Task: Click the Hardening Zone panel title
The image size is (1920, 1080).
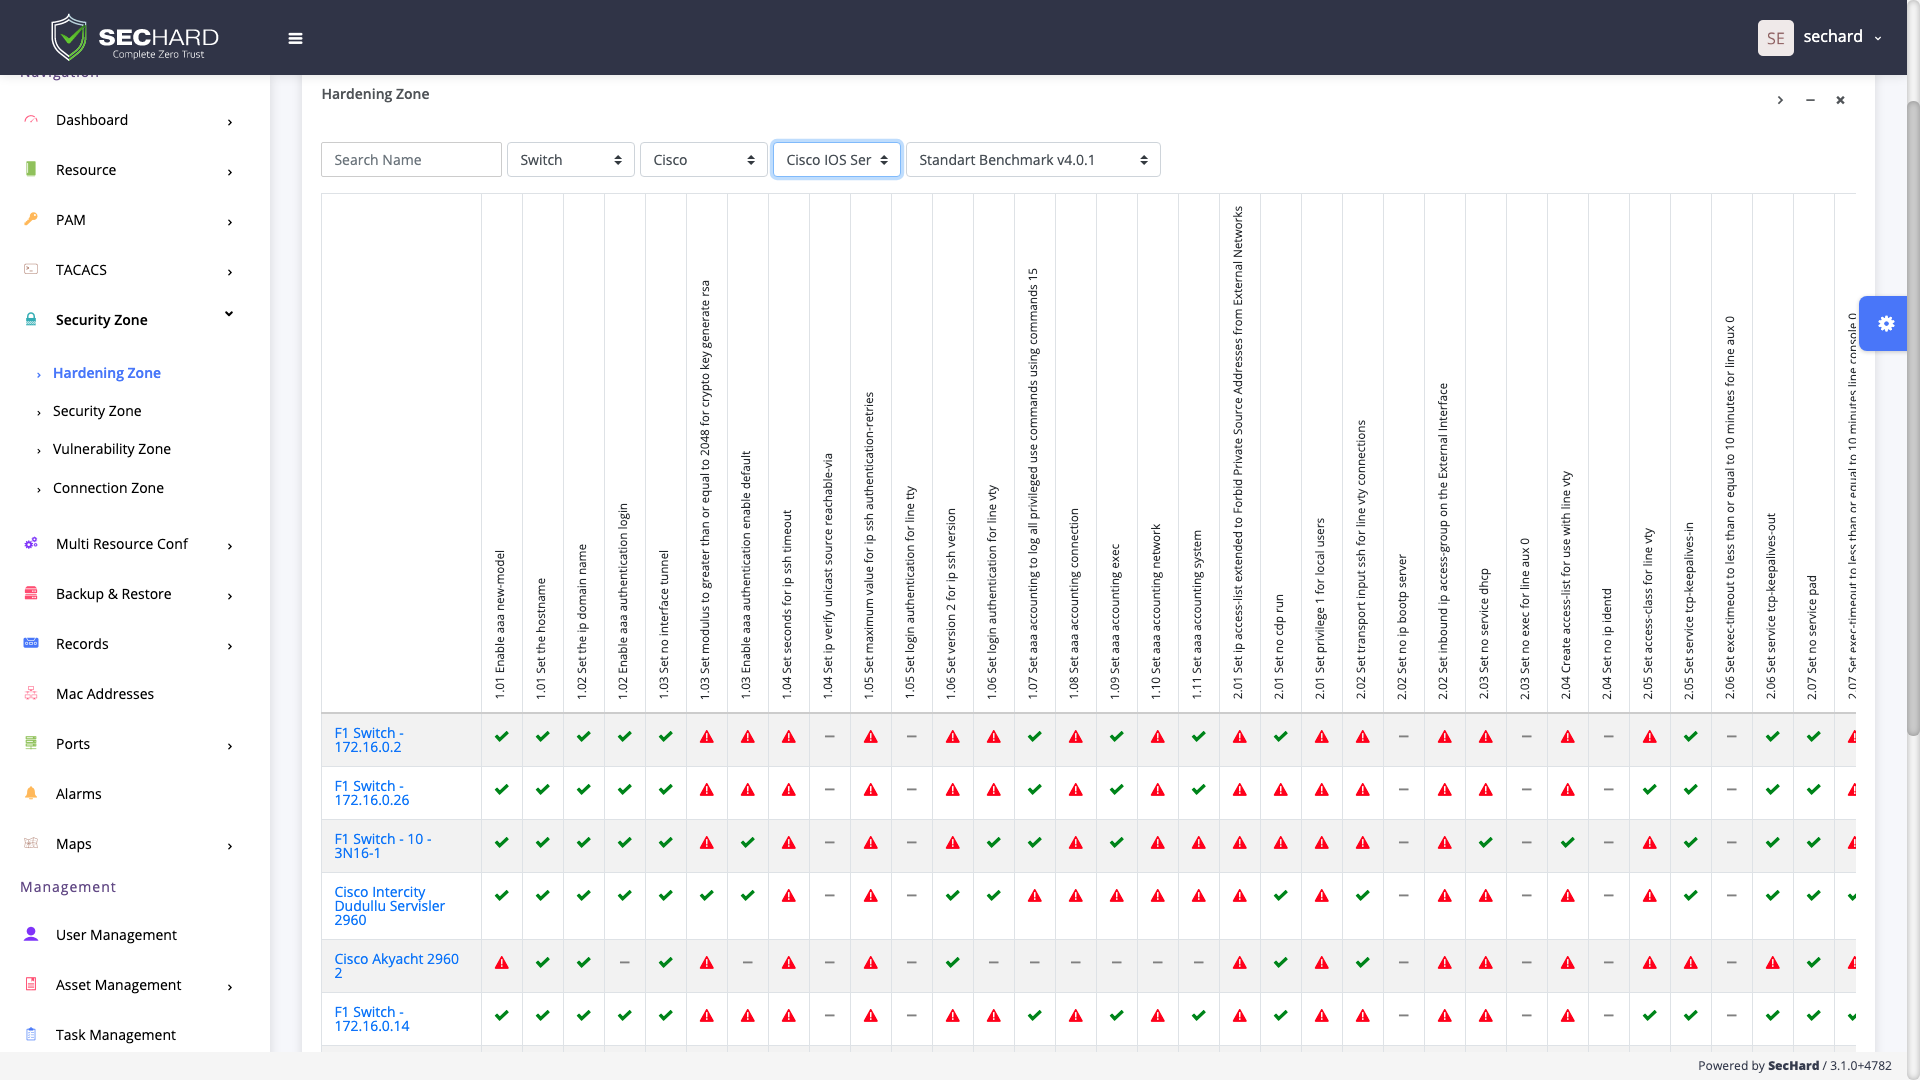Action: tap(375, 94)
